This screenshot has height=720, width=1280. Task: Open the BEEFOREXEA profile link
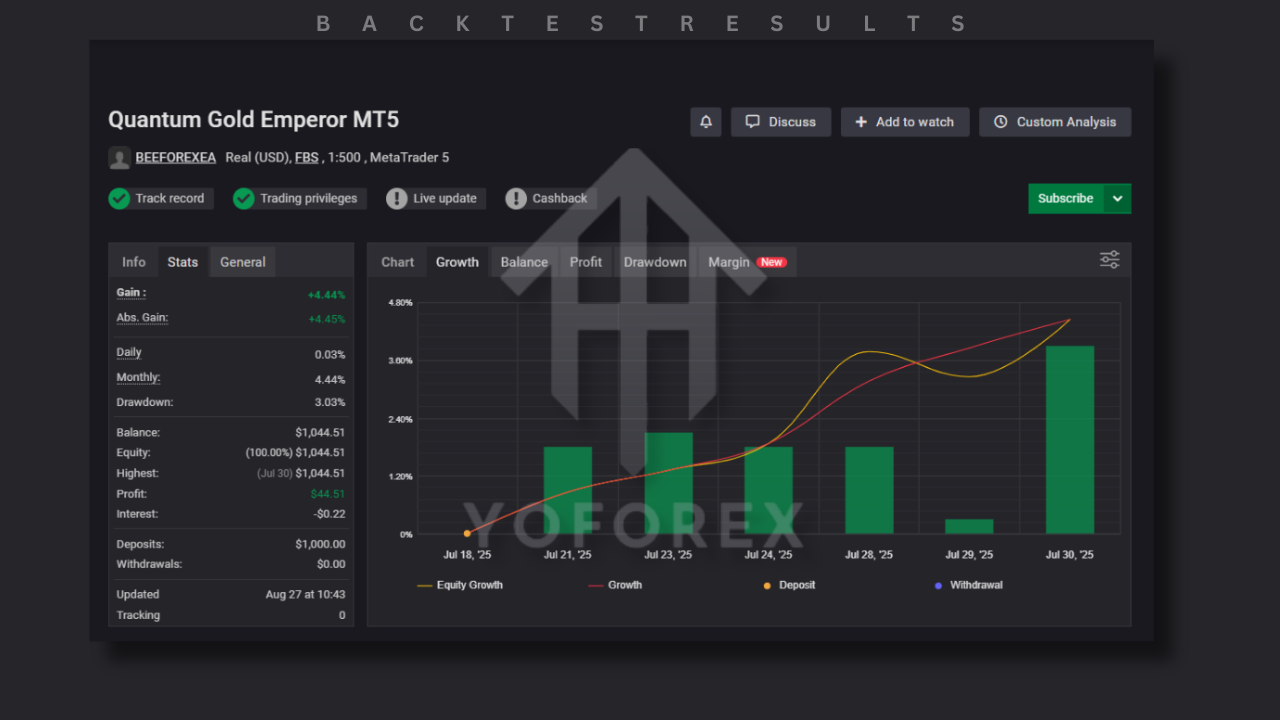point(176,158)
